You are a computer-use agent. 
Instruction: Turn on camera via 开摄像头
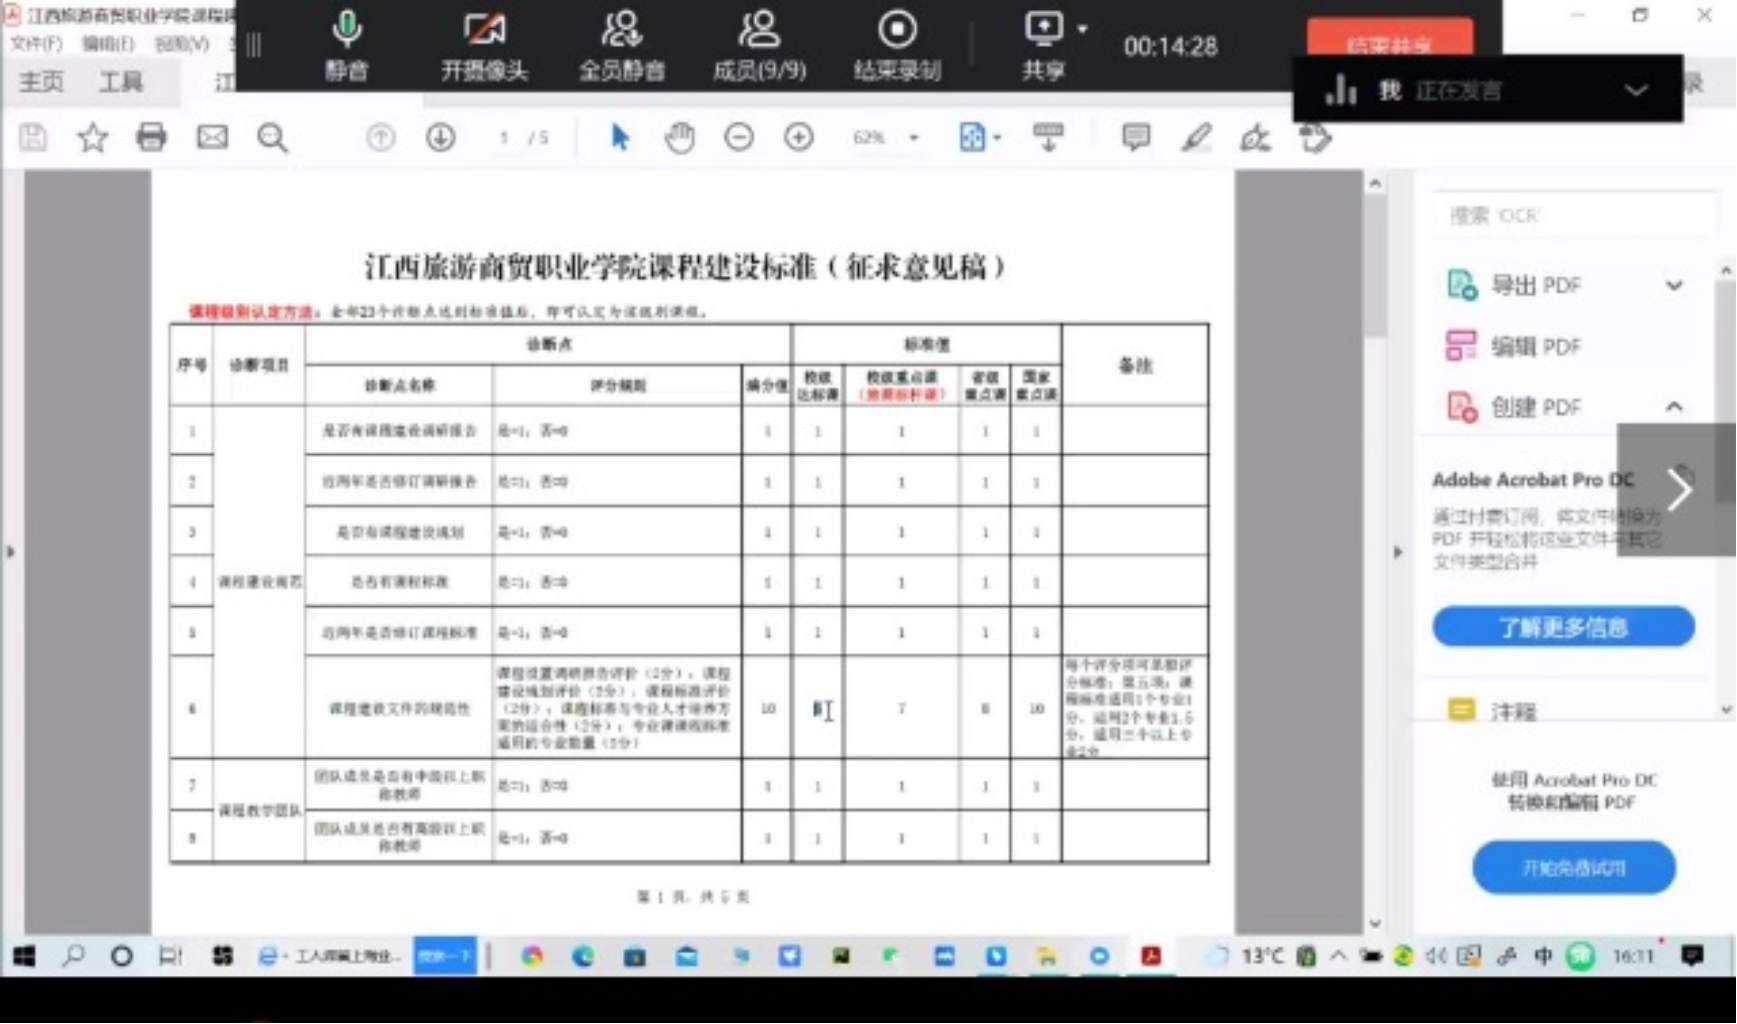click(x=484, y=45)
